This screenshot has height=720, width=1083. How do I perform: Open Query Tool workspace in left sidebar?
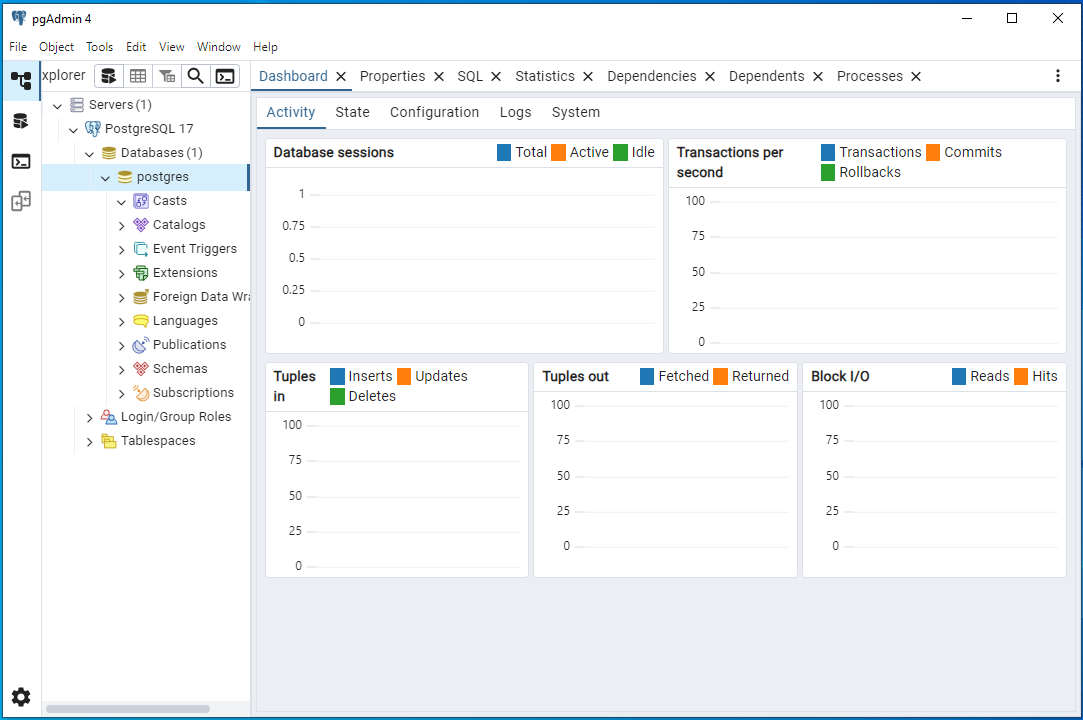click(x=20, y=121)
